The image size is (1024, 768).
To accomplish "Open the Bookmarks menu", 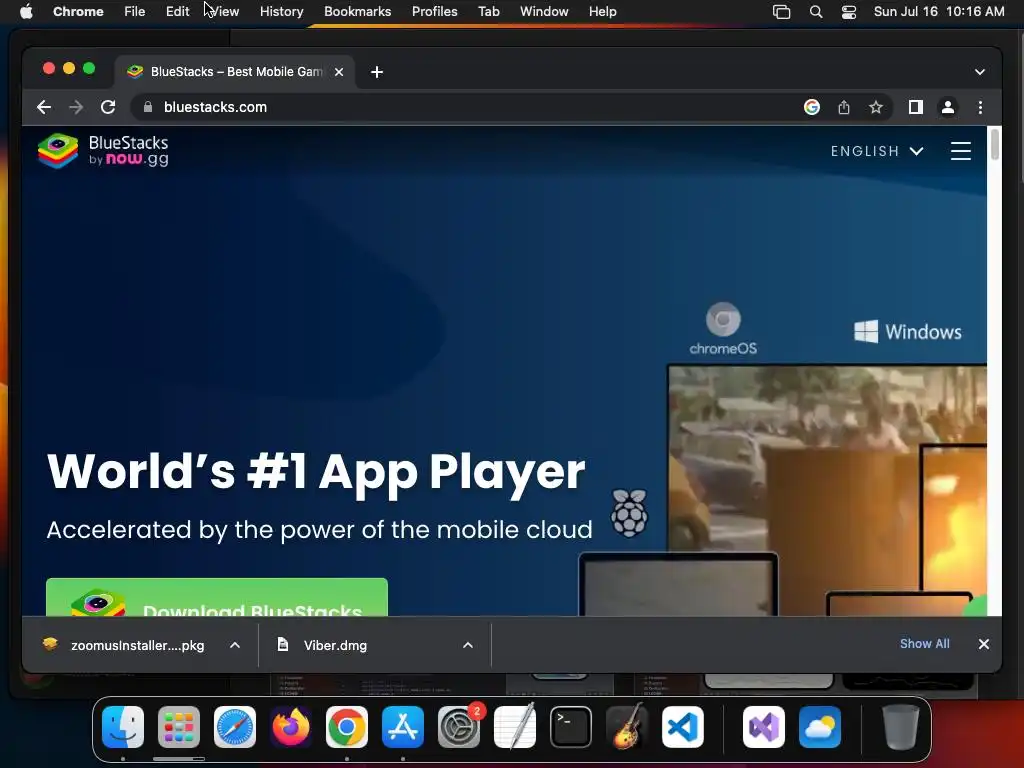I will point(358,12).
